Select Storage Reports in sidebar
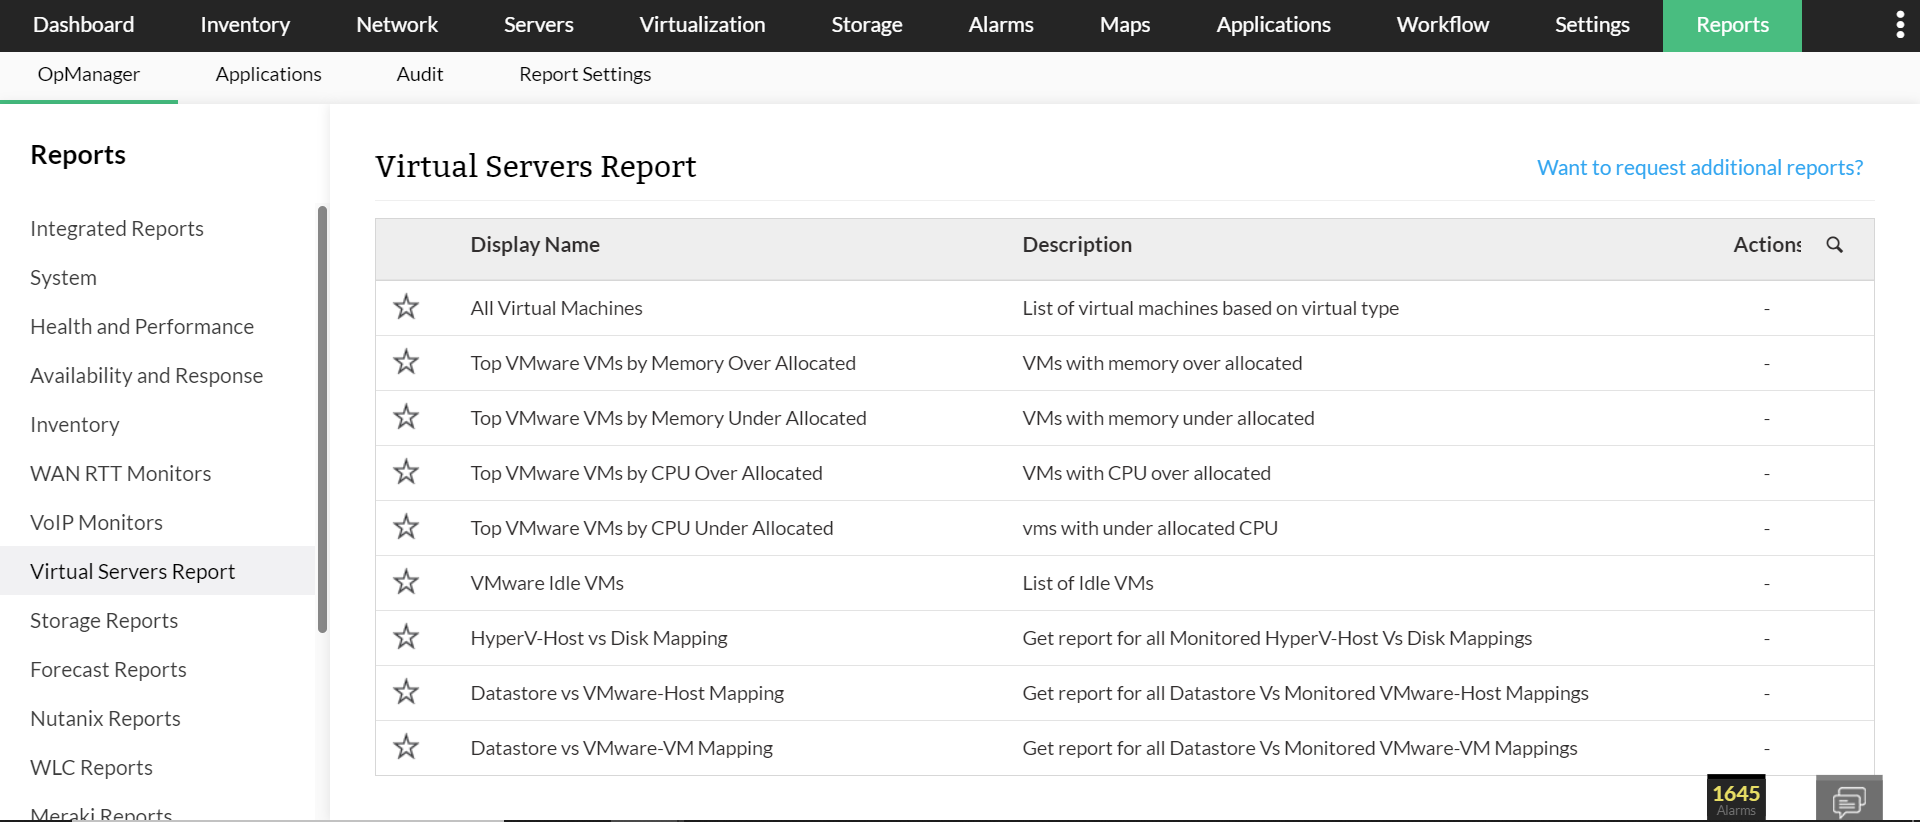The width and height of the screenshot is (1920, 822). click(x=104, y=621)
